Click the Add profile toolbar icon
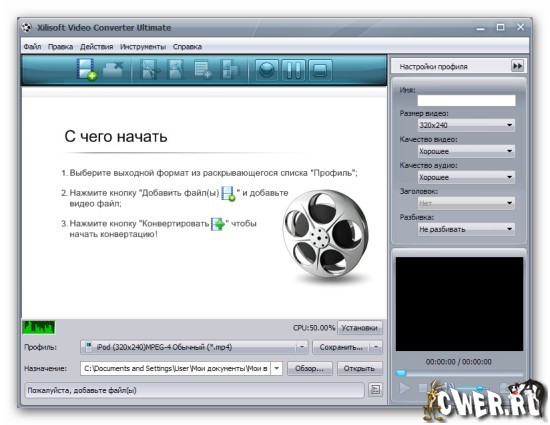This screenshot has width=550, height=425. click(202, 69)
